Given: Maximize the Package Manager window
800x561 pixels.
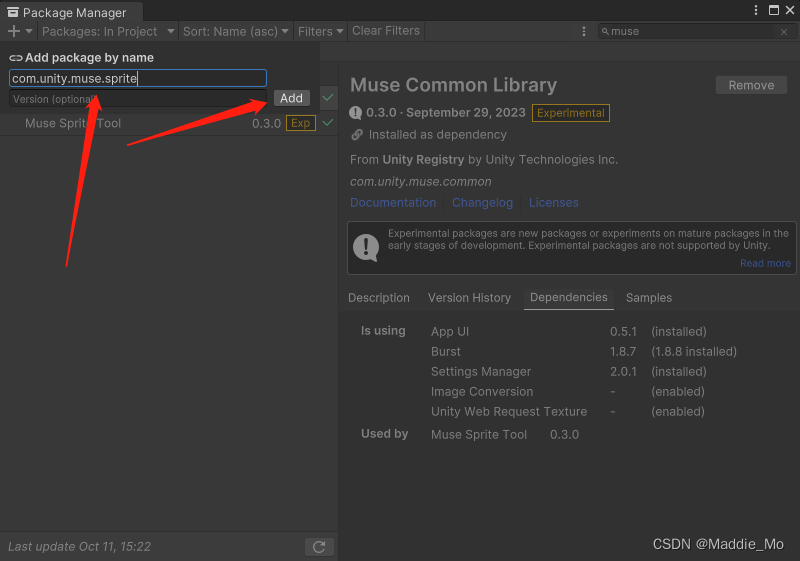Looking at the screenshot, I should click(774, 10).
